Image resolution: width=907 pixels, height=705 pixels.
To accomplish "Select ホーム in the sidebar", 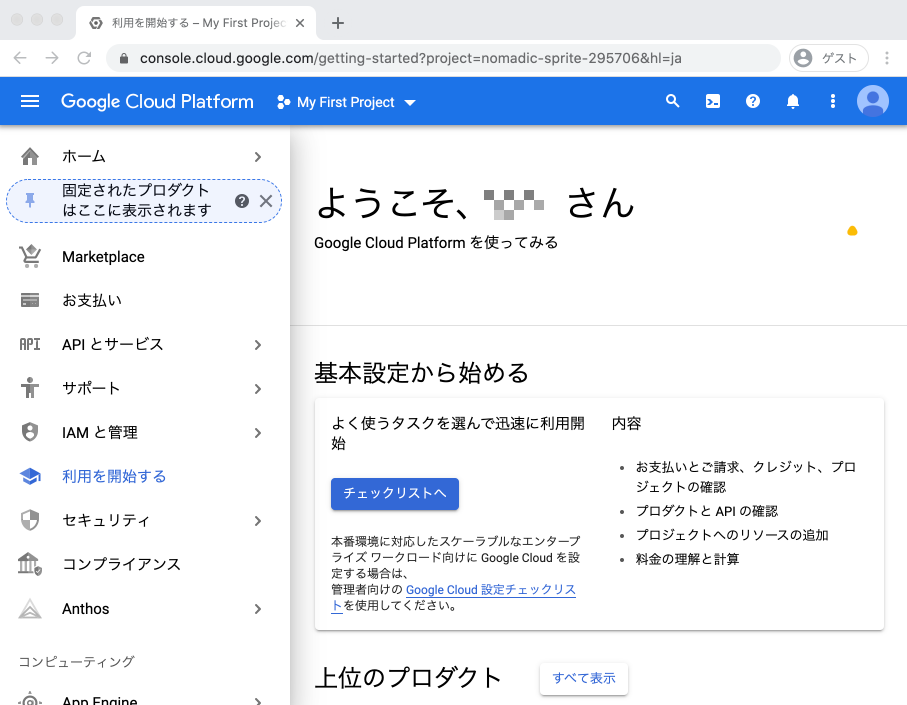I will [84, 156].
